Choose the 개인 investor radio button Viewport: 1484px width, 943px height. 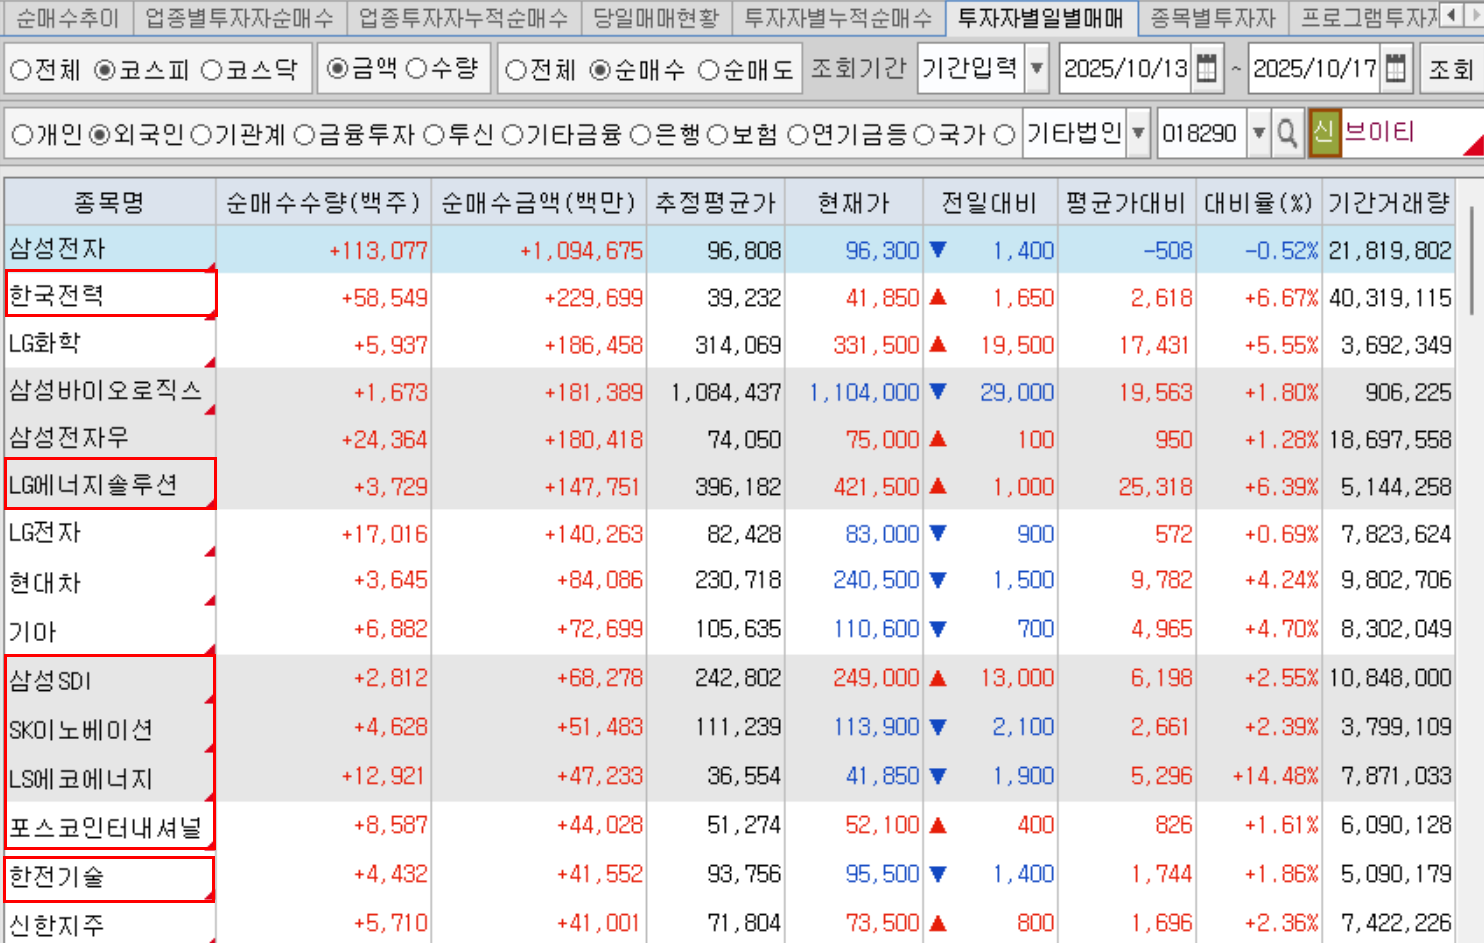click(x=22, y=134)
